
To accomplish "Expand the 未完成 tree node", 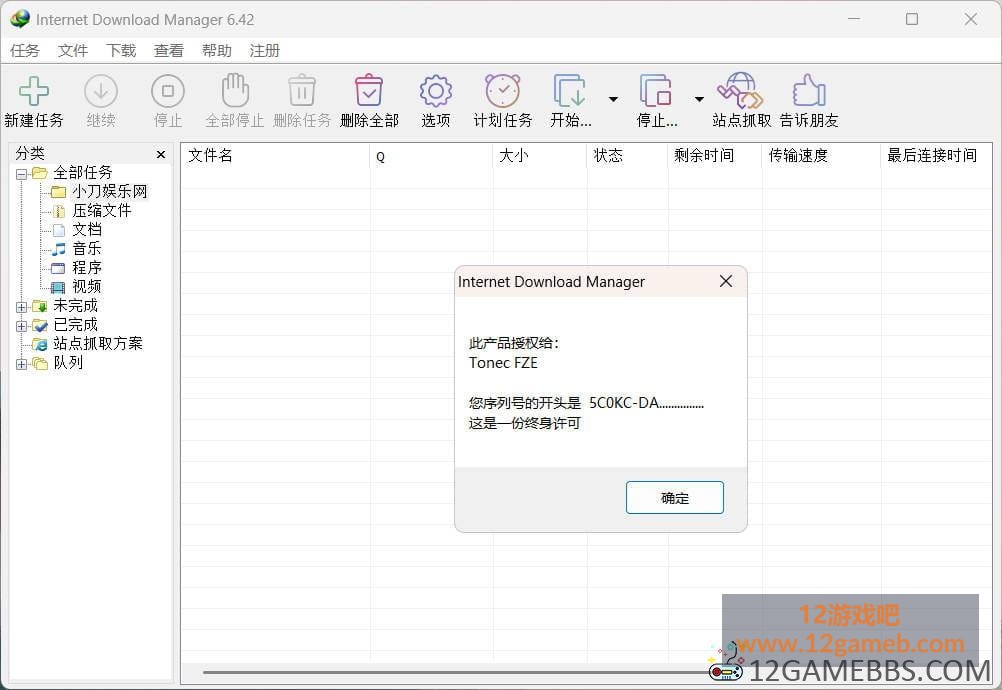I will [x=21, y=307].
